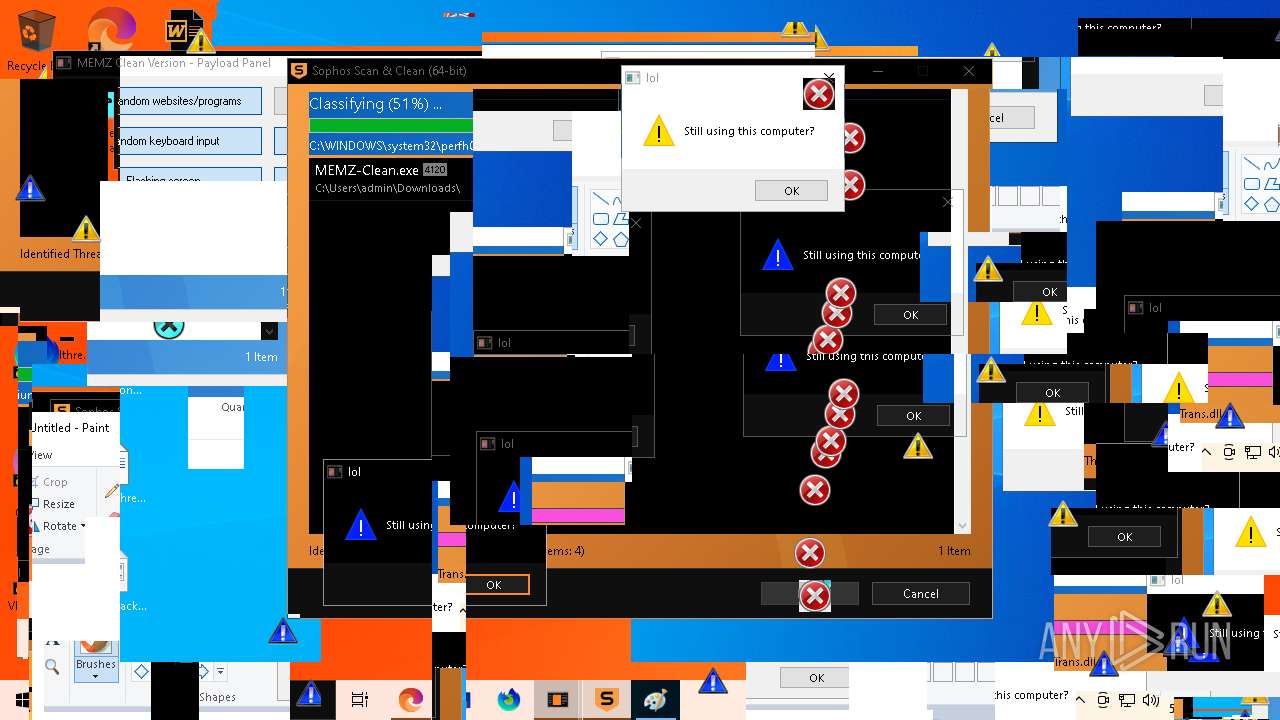Viewport: 1280px width, 720px height.
Task: Click the C:\WINDOWS\system32 path line
Action: tap(391, 146)
